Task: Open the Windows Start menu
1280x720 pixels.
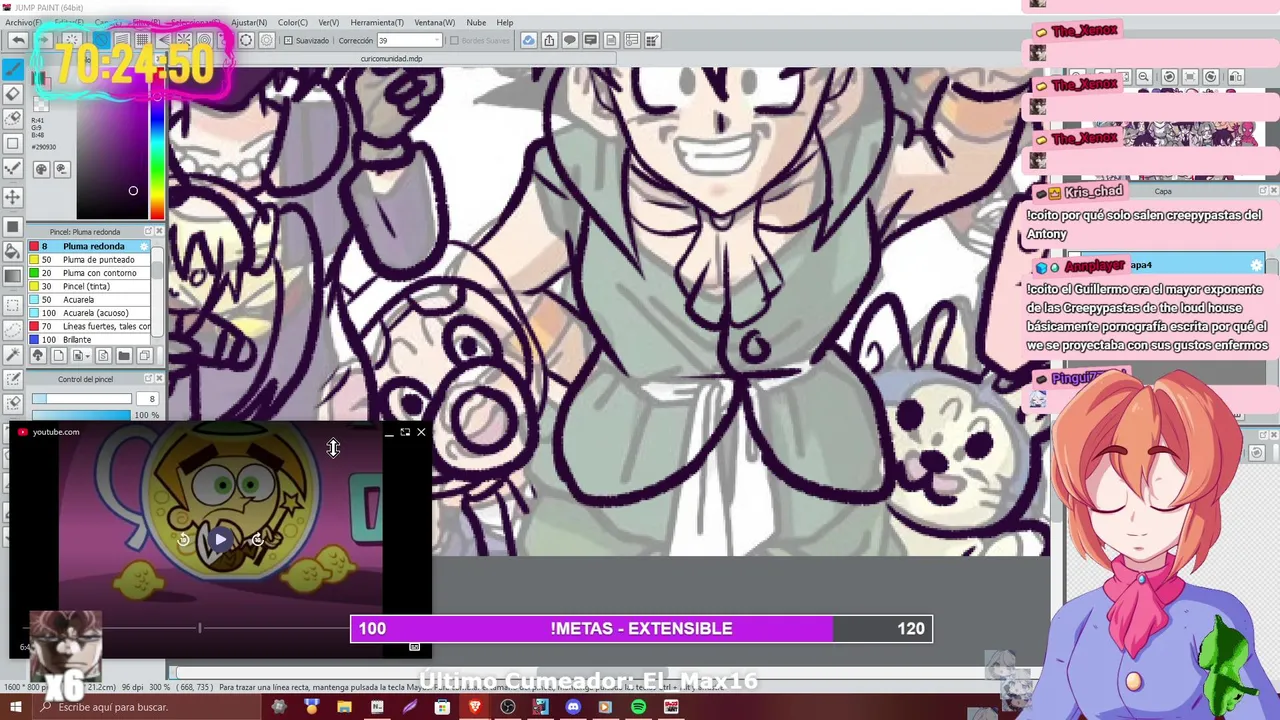Action: click(x=15, y=707)
